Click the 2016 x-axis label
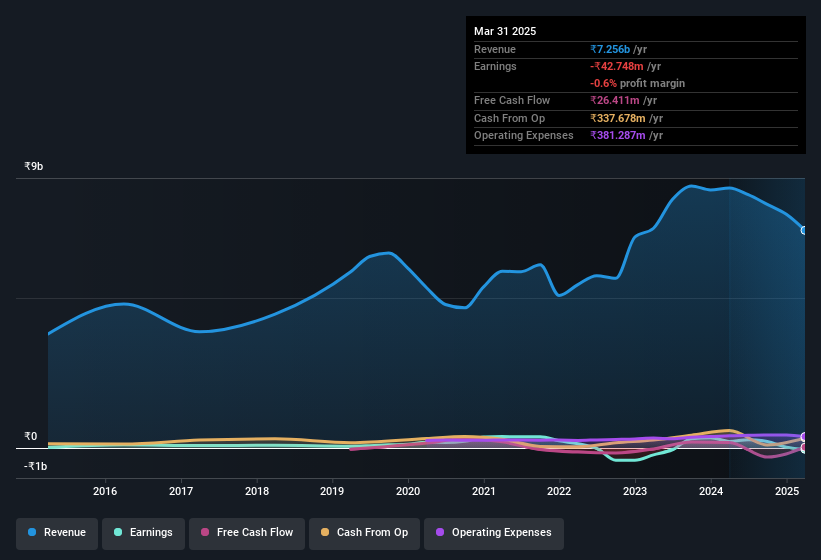 click(x=105, y=491)
